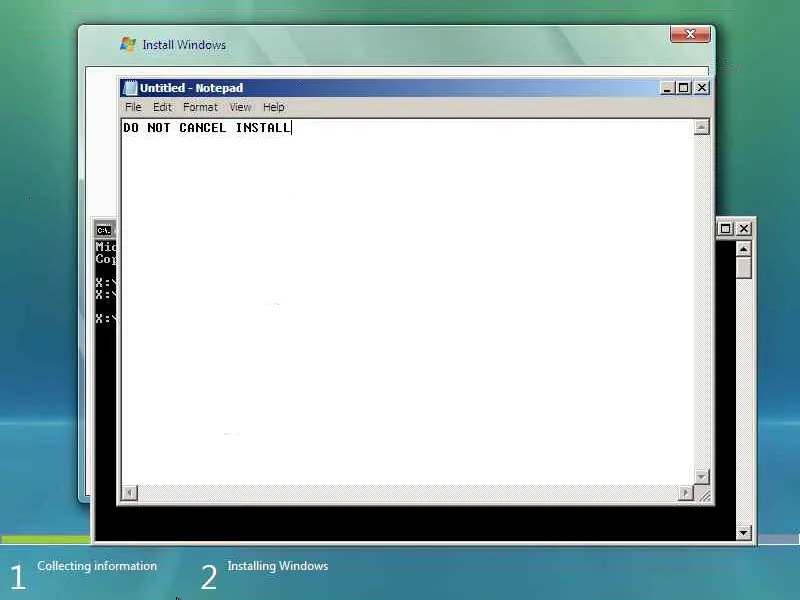Click the text 'DO NOT CANCEL INSTALL'
This screenshot has height=600, width=800.
click(x=207, y=128)
